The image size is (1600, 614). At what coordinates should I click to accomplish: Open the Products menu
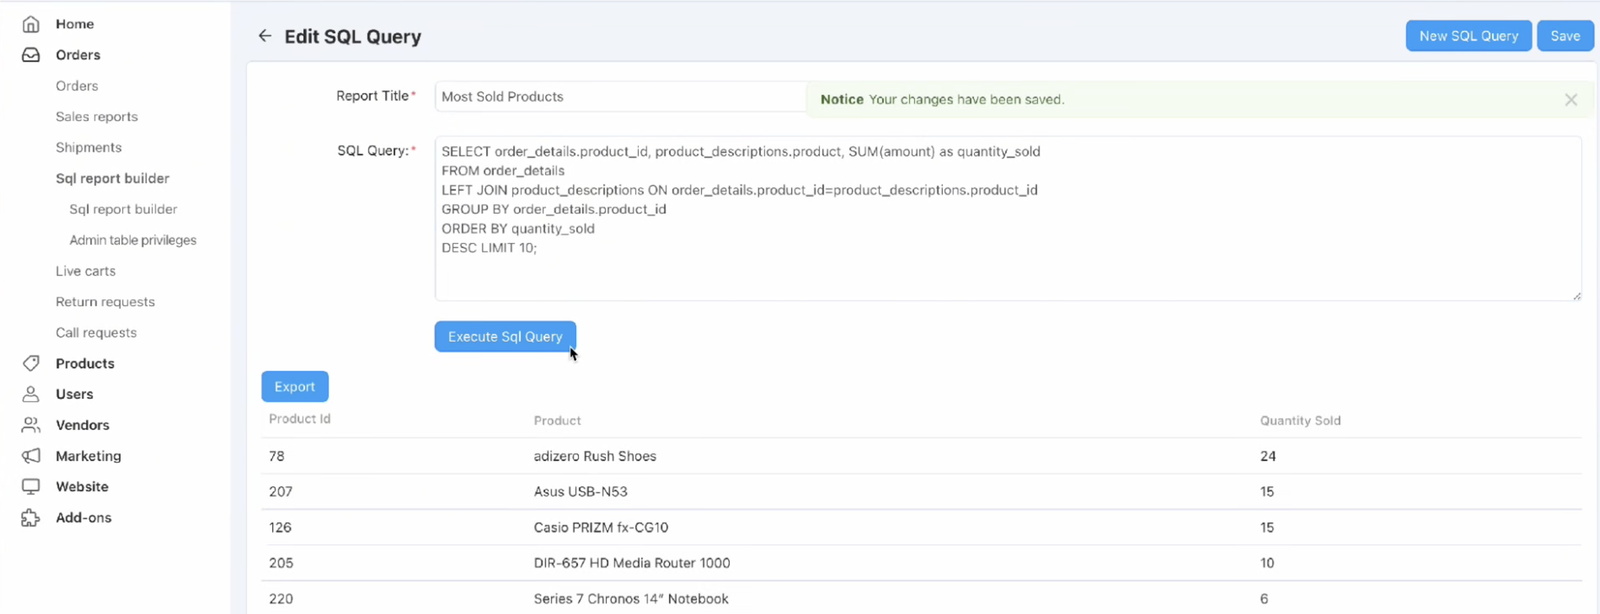[x=85, y=363]
